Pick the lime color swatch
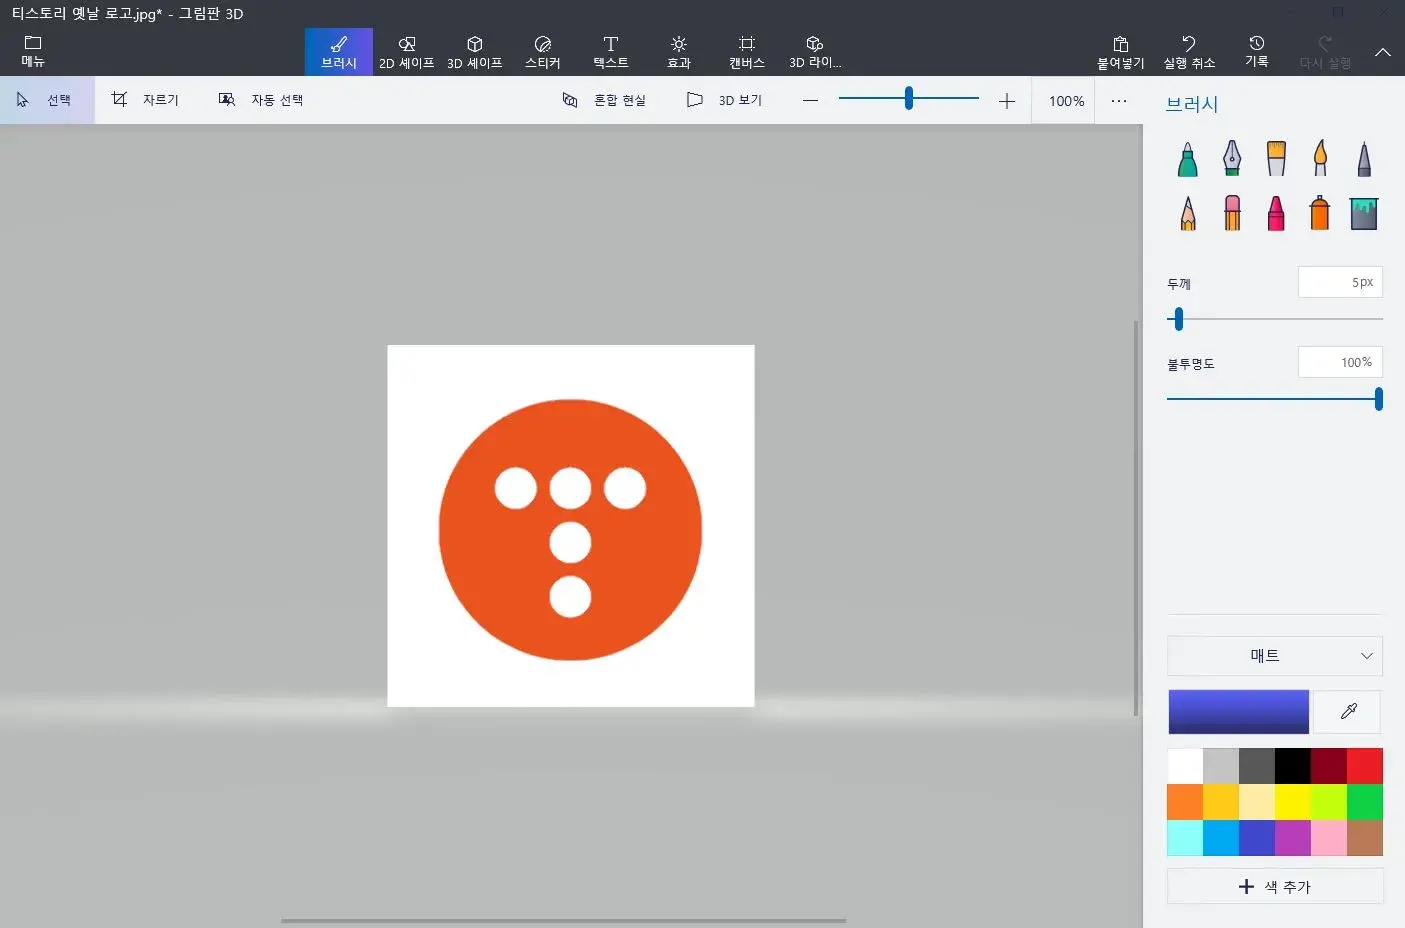 pyautogui.click(x=1329, y=802)
